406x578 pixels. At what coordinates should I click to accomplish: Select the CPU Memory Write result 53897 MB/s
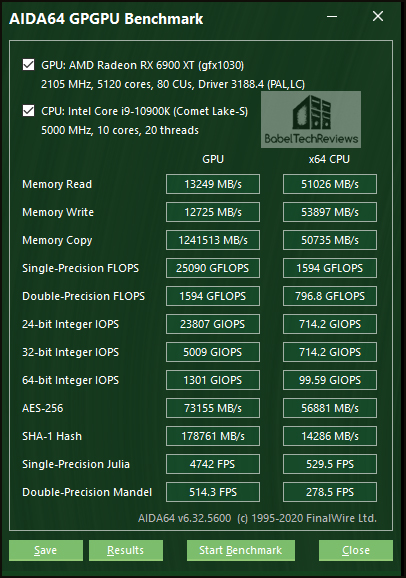click(330, 212)
